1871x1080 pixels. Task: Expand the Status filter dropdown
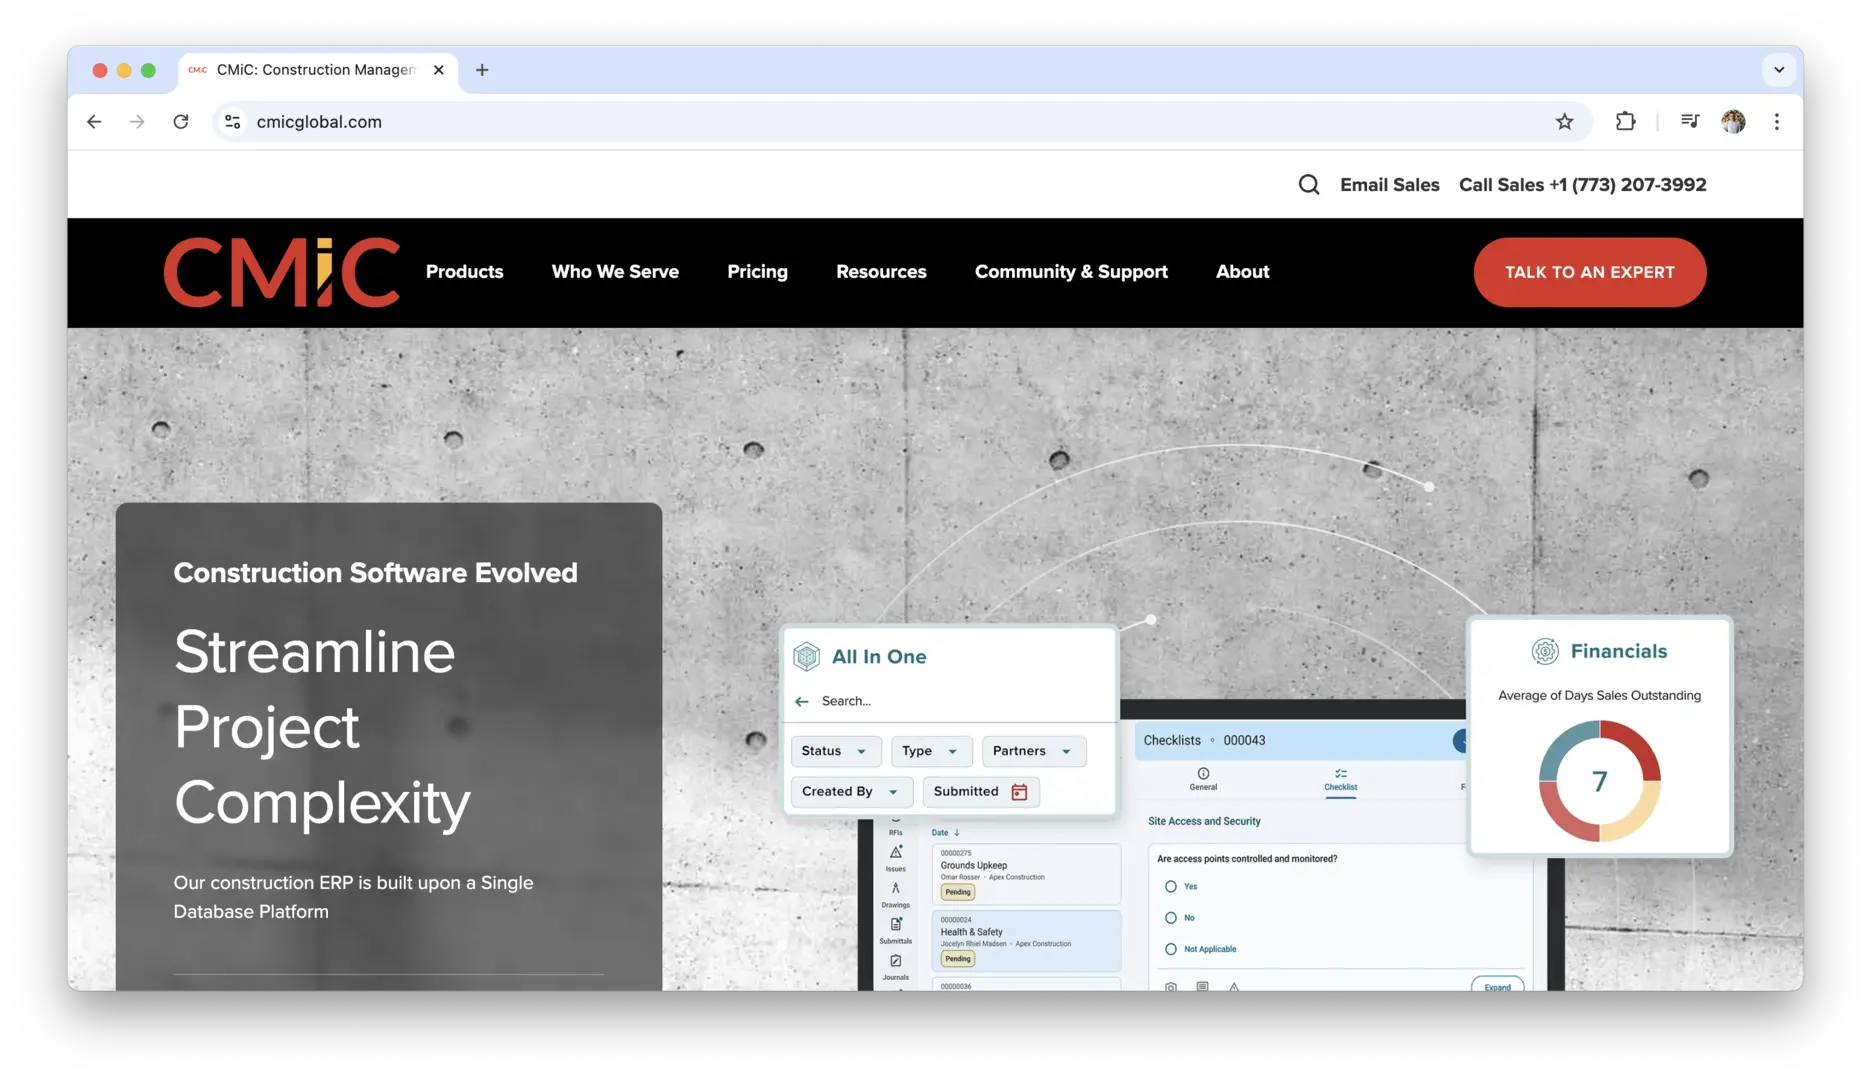pyautogui.click(x=835, y=751)
